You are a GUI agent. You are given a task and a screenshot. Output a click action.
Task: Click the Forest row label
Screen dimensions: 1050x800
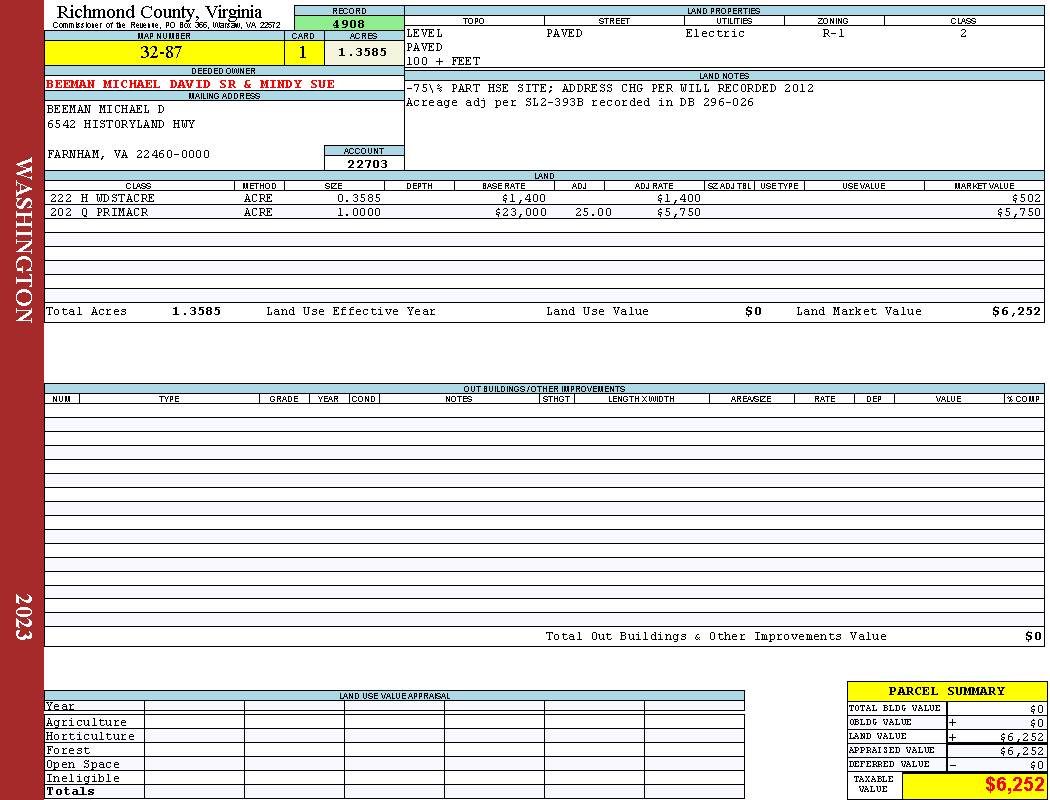68,750
